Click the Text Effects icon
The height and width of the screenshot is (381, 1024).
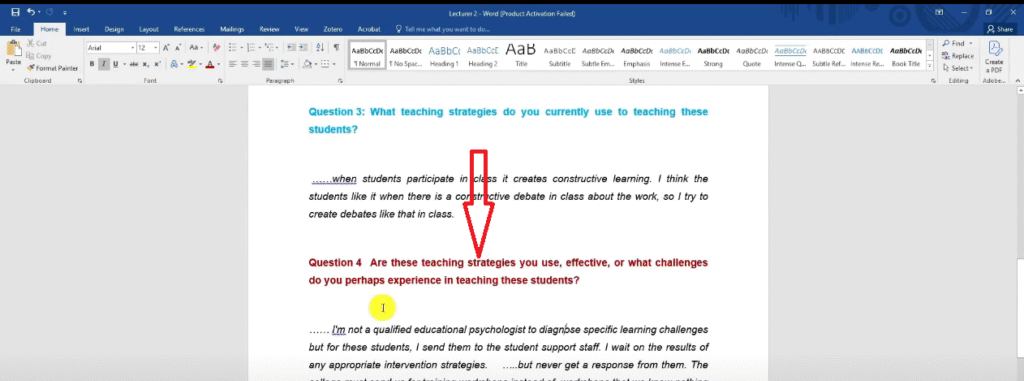coord(174,64)
